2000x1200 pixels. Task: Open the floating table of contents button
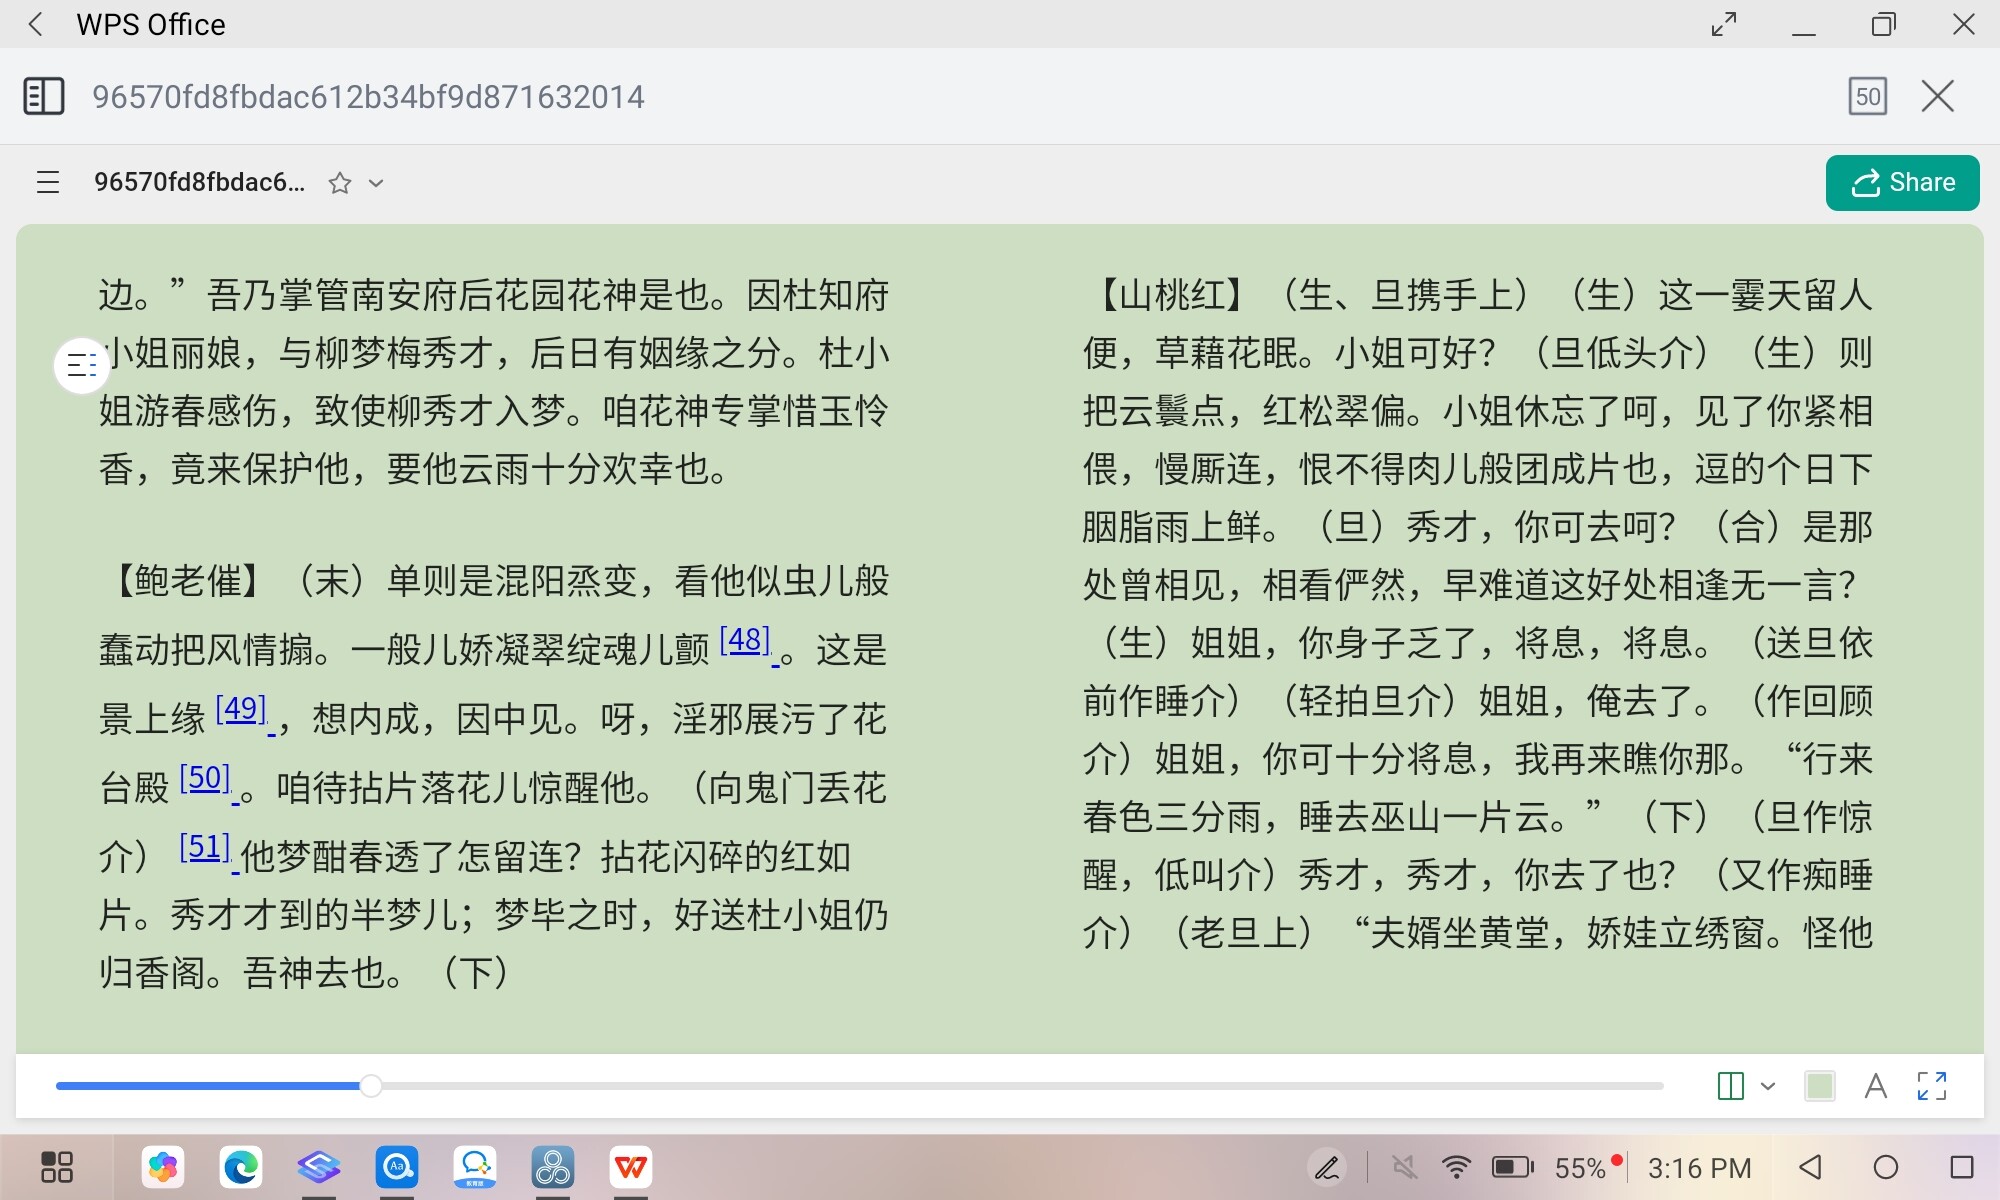[x=81, y=366]
